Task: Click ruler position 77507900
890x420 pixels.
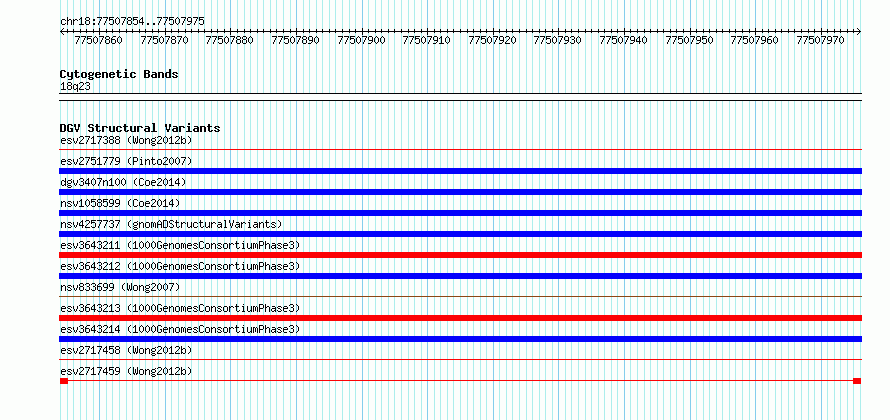Action: pyautogui.click(x=361, y=40)
